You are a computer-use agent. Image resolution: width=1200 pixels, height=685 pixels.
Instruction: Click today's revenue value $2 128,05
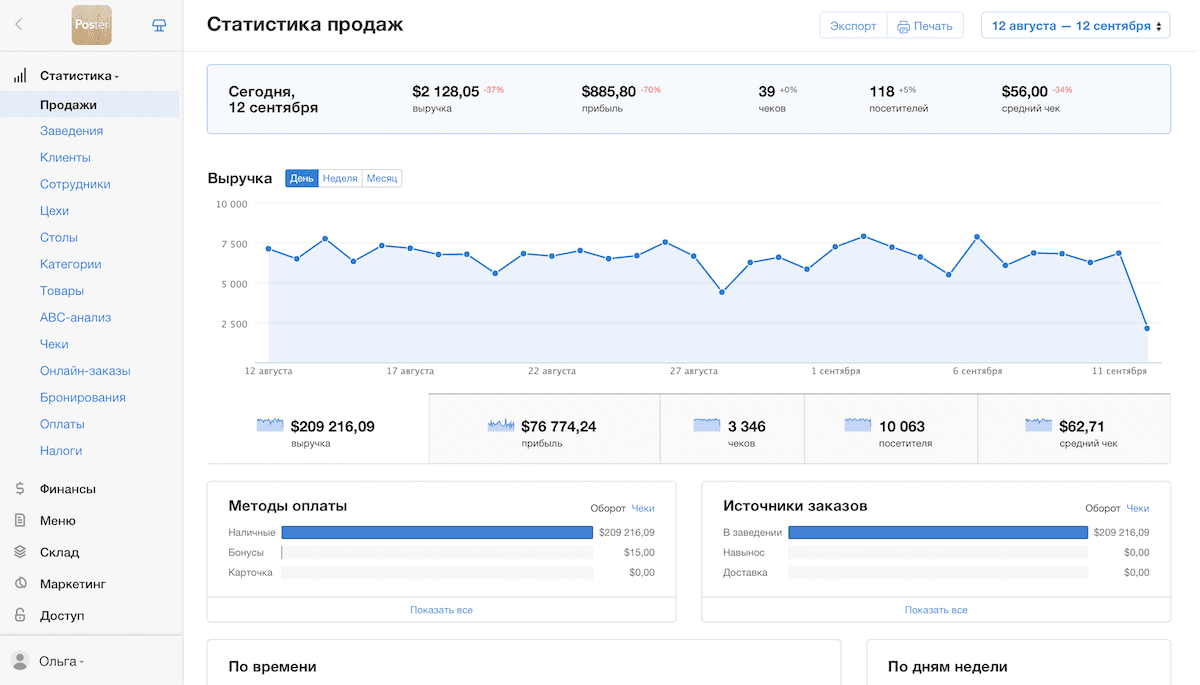[x=446, y=91]
